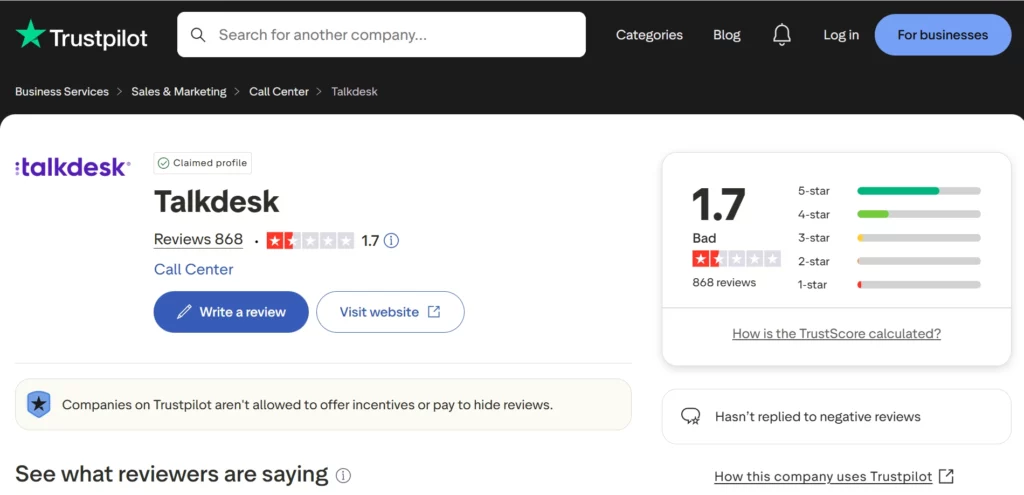Click the Talkdesk company logo
Image resolution: width=1024 pixels, height=495 pixels.
click(x=72, y=168)
